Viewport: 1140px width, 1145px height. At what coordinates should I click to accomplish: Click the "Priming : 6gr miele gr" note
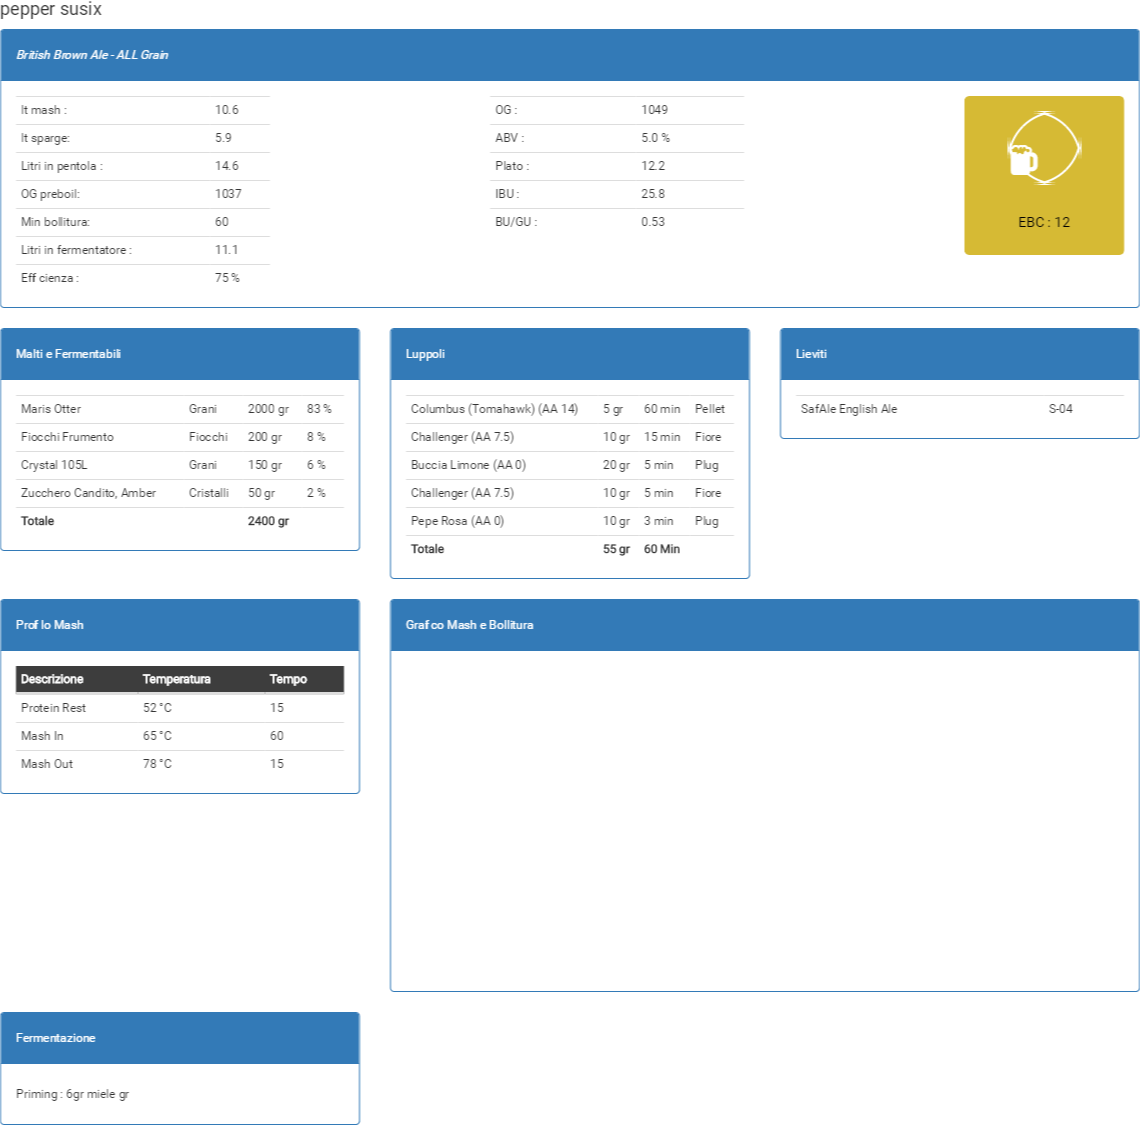click(72, 1095)
